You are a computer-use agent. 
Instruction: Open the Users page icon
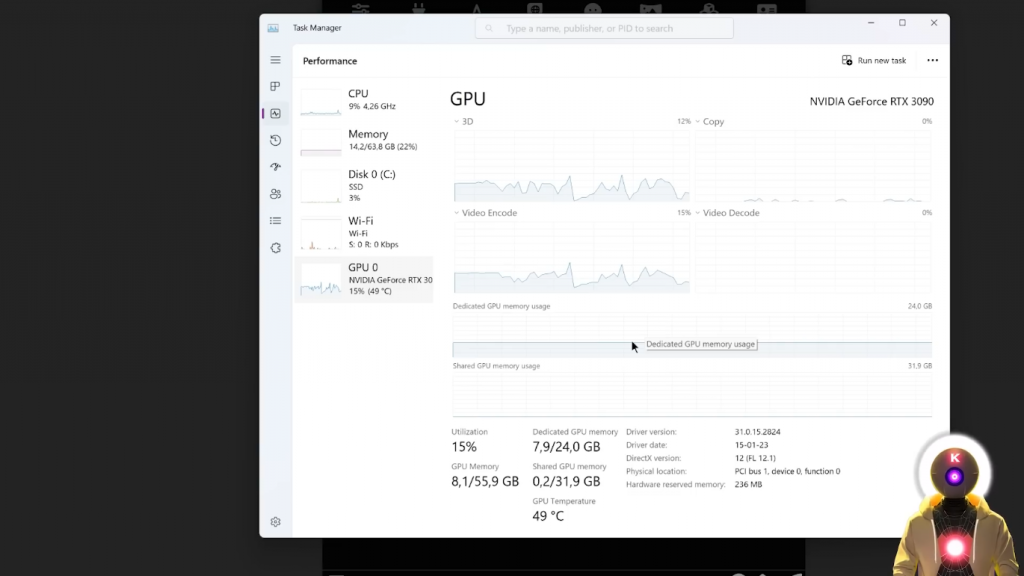click(x=276, y=194)
